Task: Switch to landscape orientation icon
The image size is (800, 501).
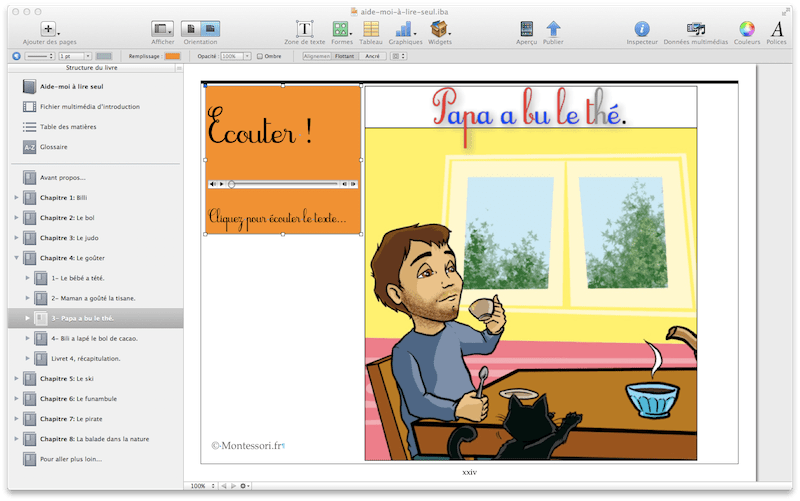Action: [x=210, y=29]
